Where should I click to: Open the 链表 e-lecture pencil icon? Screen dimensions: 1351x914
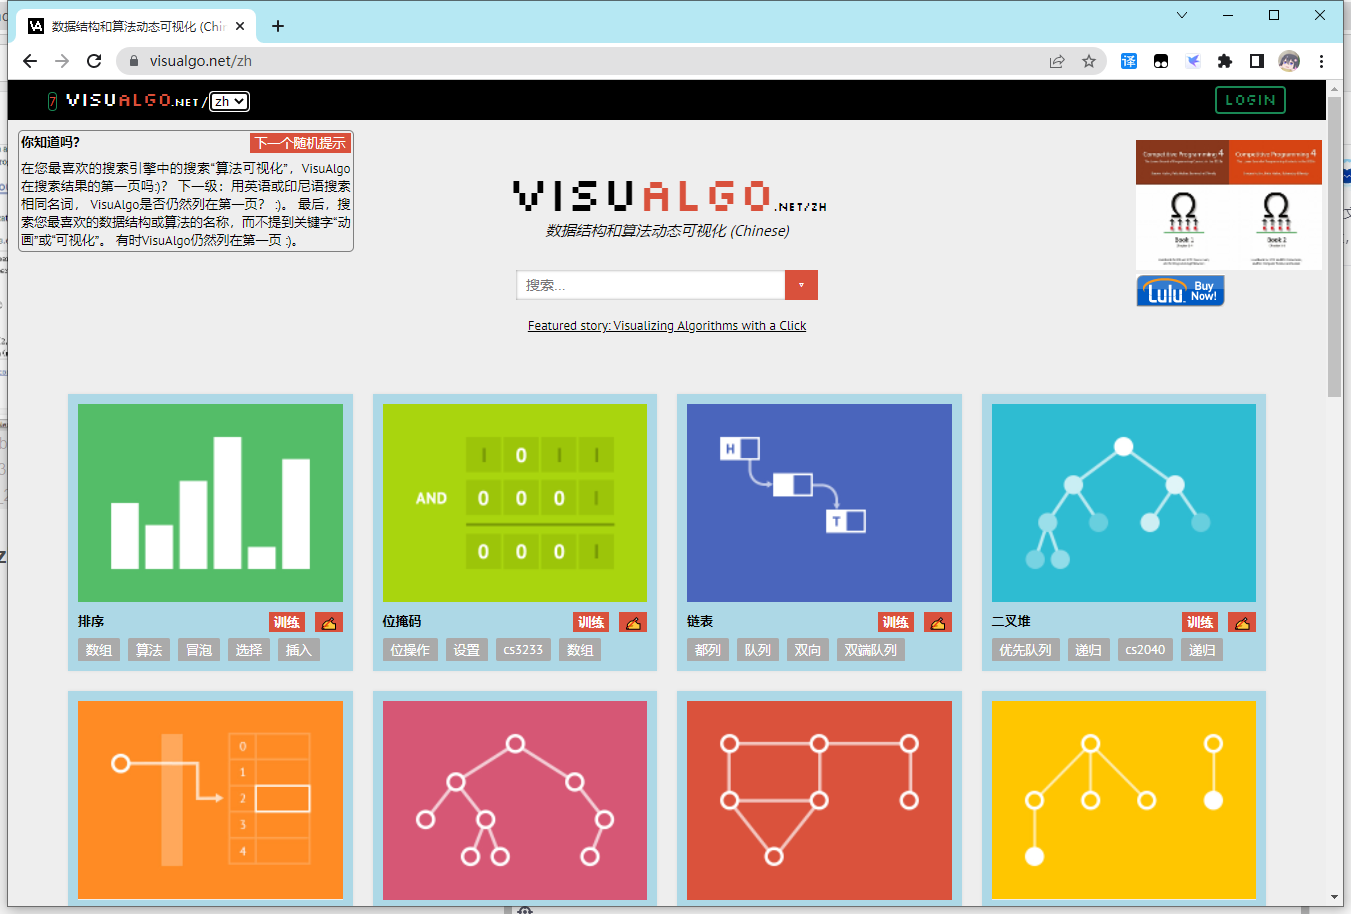(938, 622)
